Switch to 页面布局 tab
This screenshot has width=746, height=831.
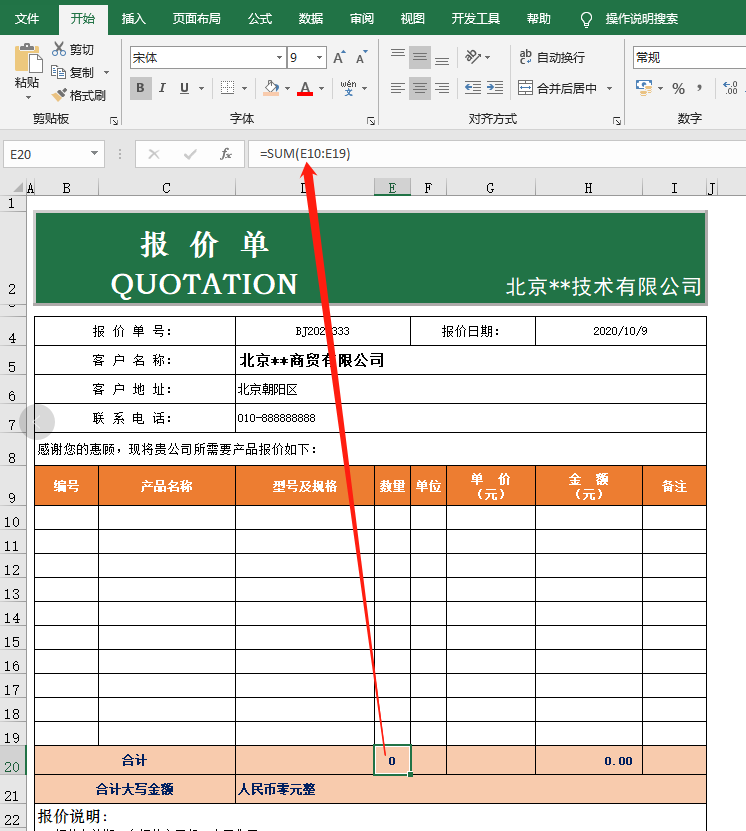[x=197, y=19]
